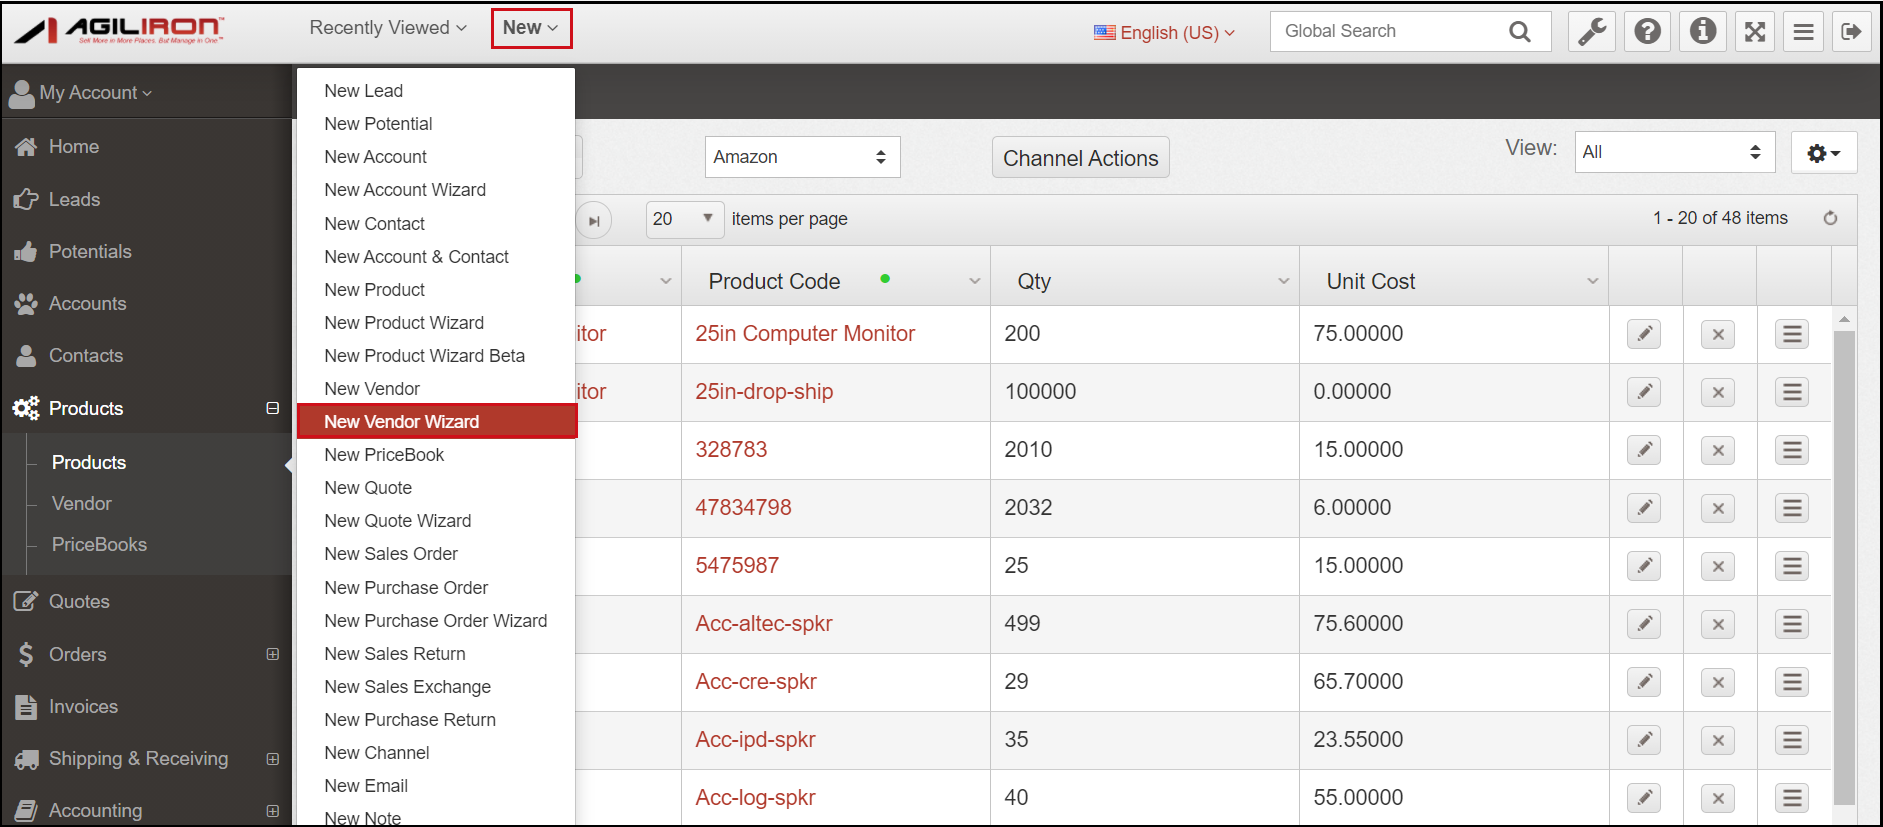Click the New dropdown menu
The height and width of the screenshot is (827, 1883).
(531, 28)
